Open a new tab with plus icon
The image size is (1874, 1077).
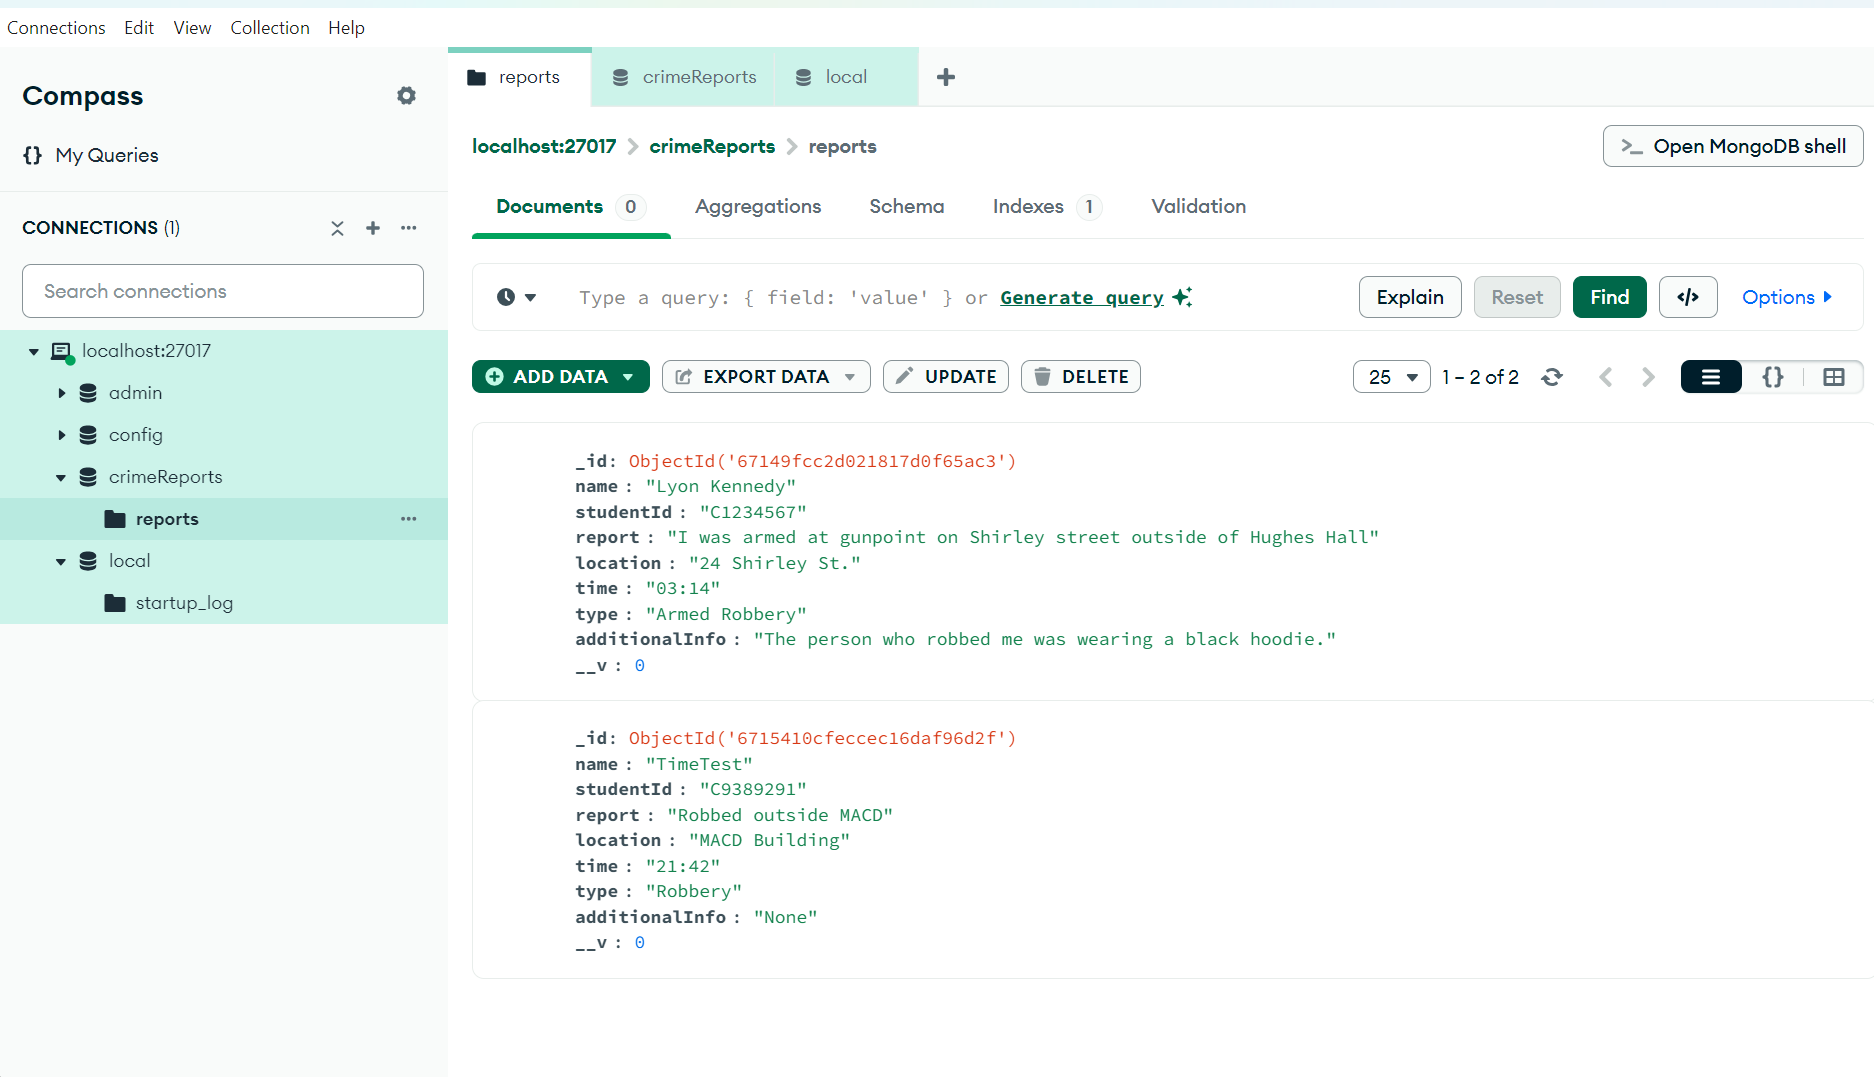coord(946,77)
